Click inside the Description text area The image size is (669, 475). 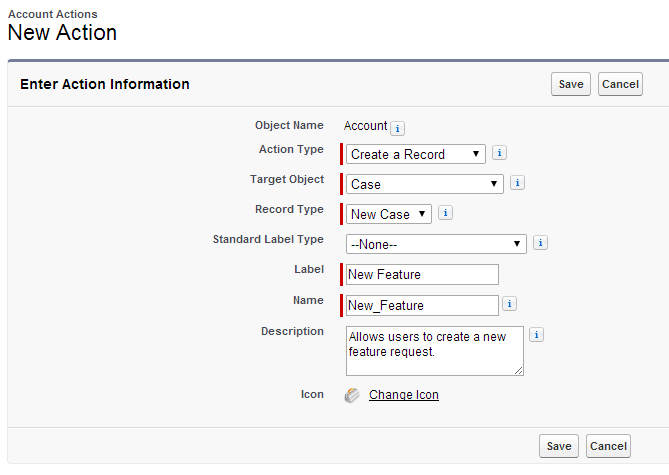(433, 350)
